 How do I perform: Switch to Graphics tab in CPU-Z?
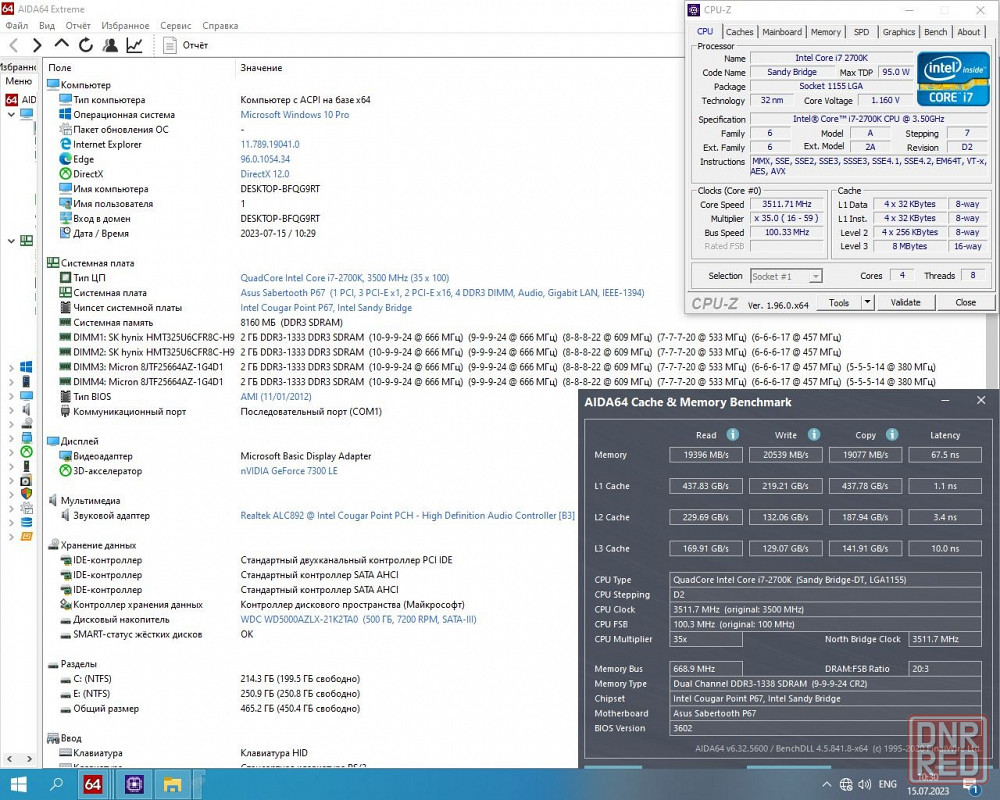pos(899,32)
